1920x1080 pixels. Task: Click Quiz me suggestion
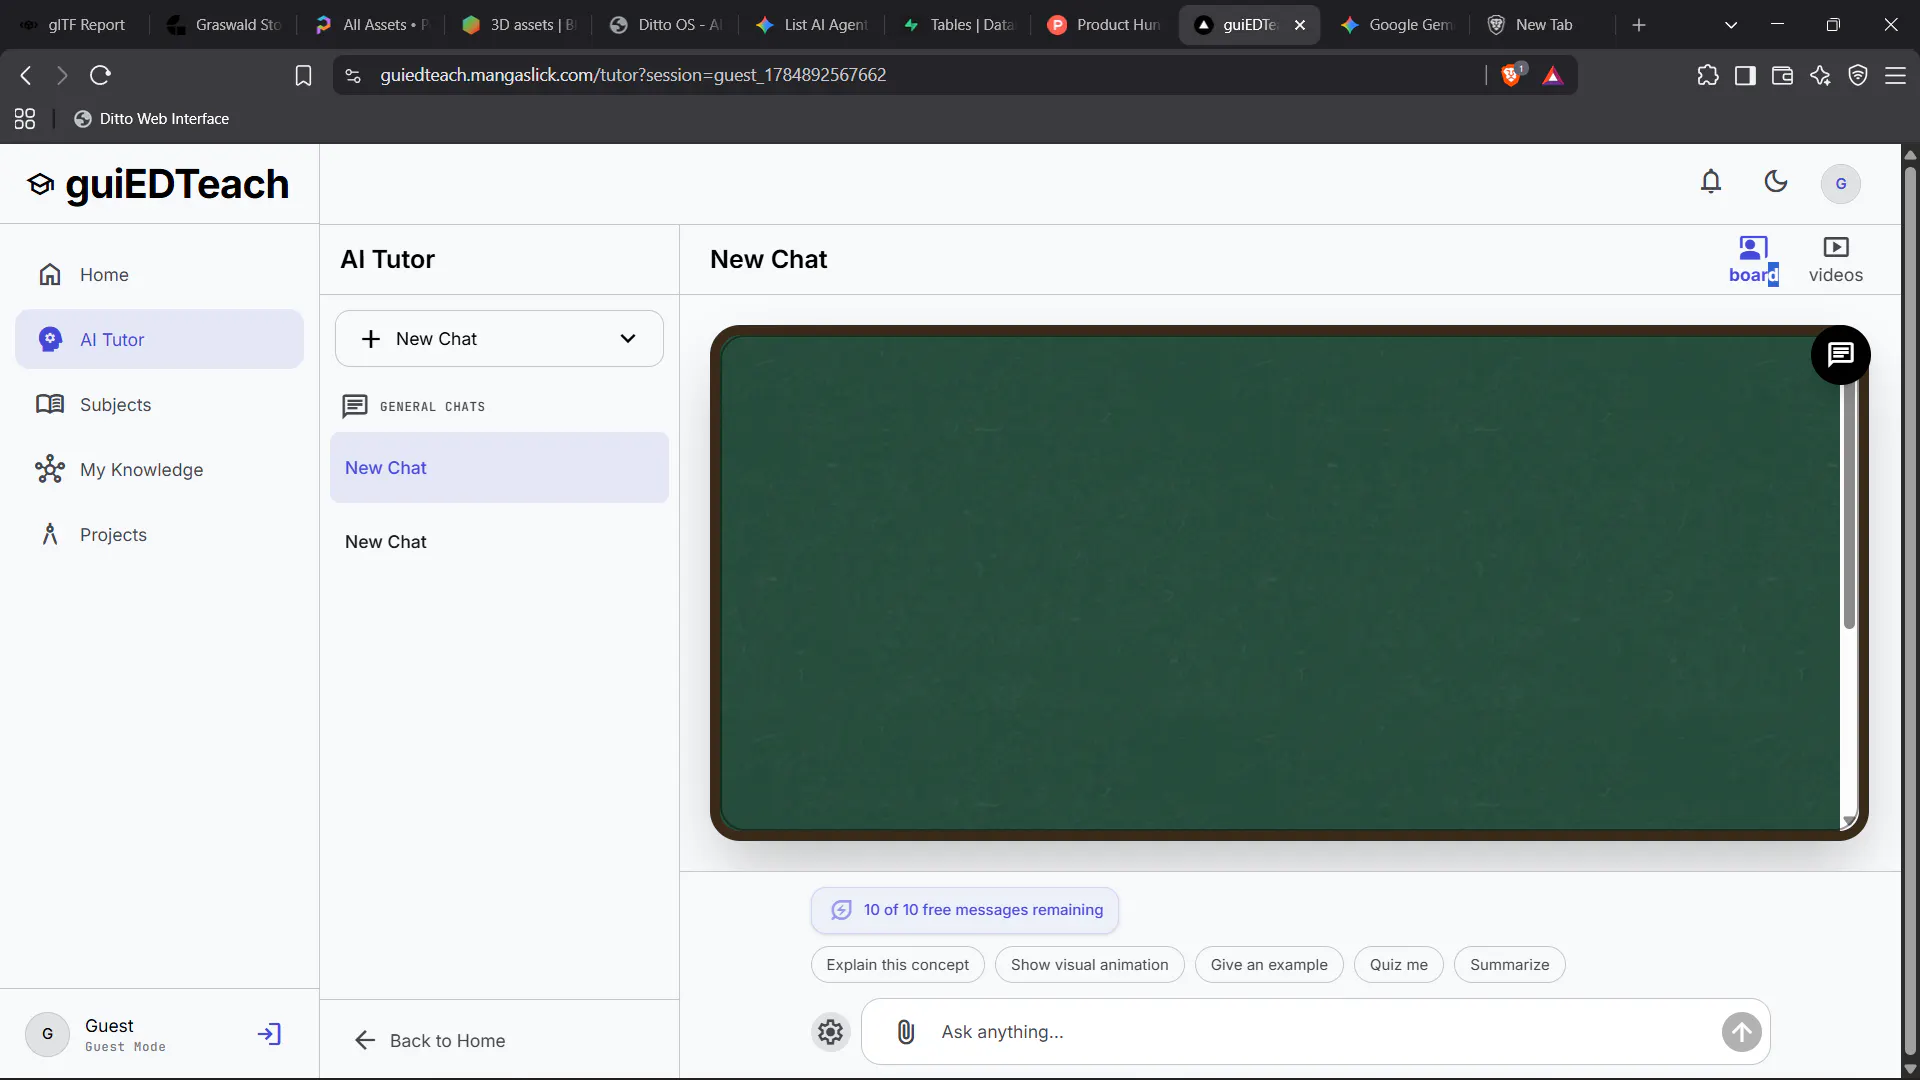pyautogui.click(x=1399, y=965)
